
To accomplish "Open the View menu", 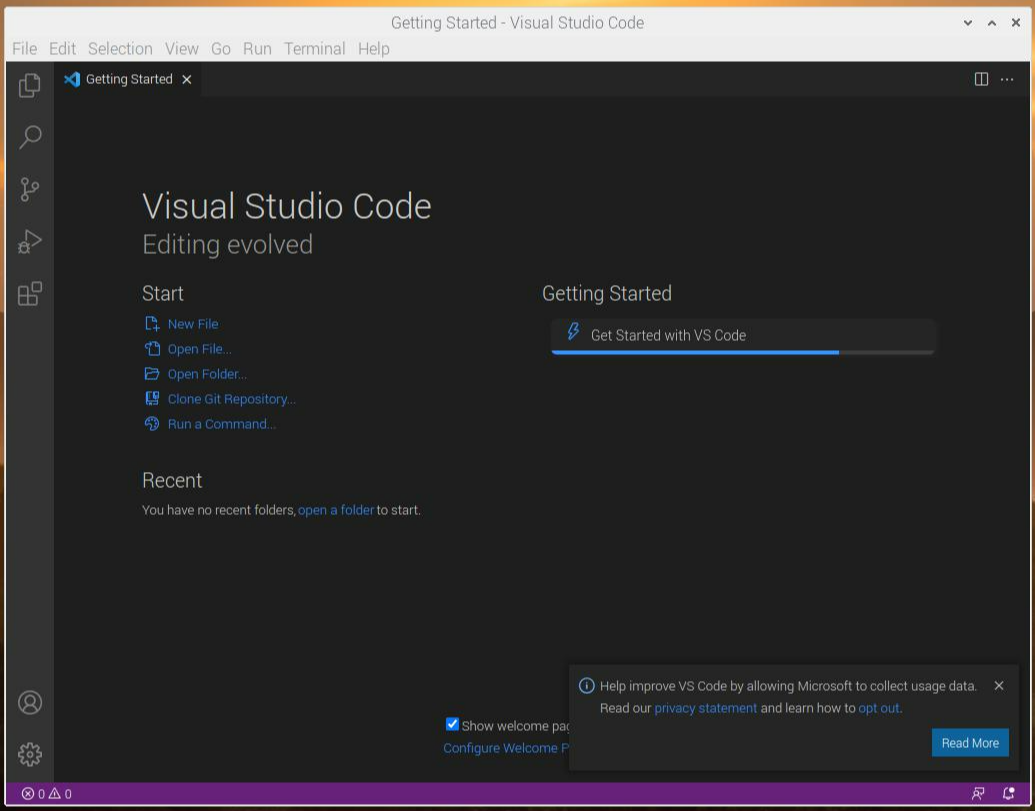I will 182,49.
